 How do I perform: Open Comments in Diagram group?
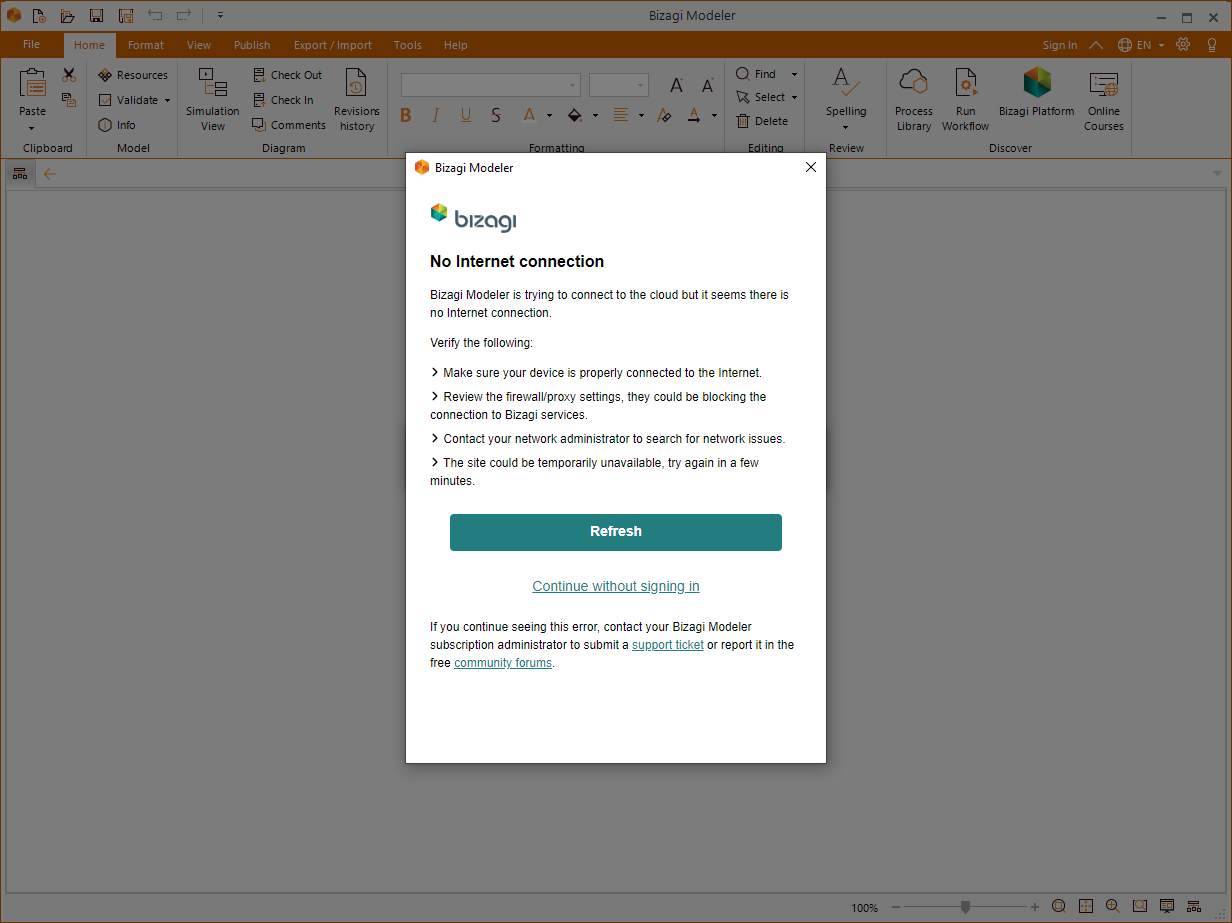coord(289,125)
